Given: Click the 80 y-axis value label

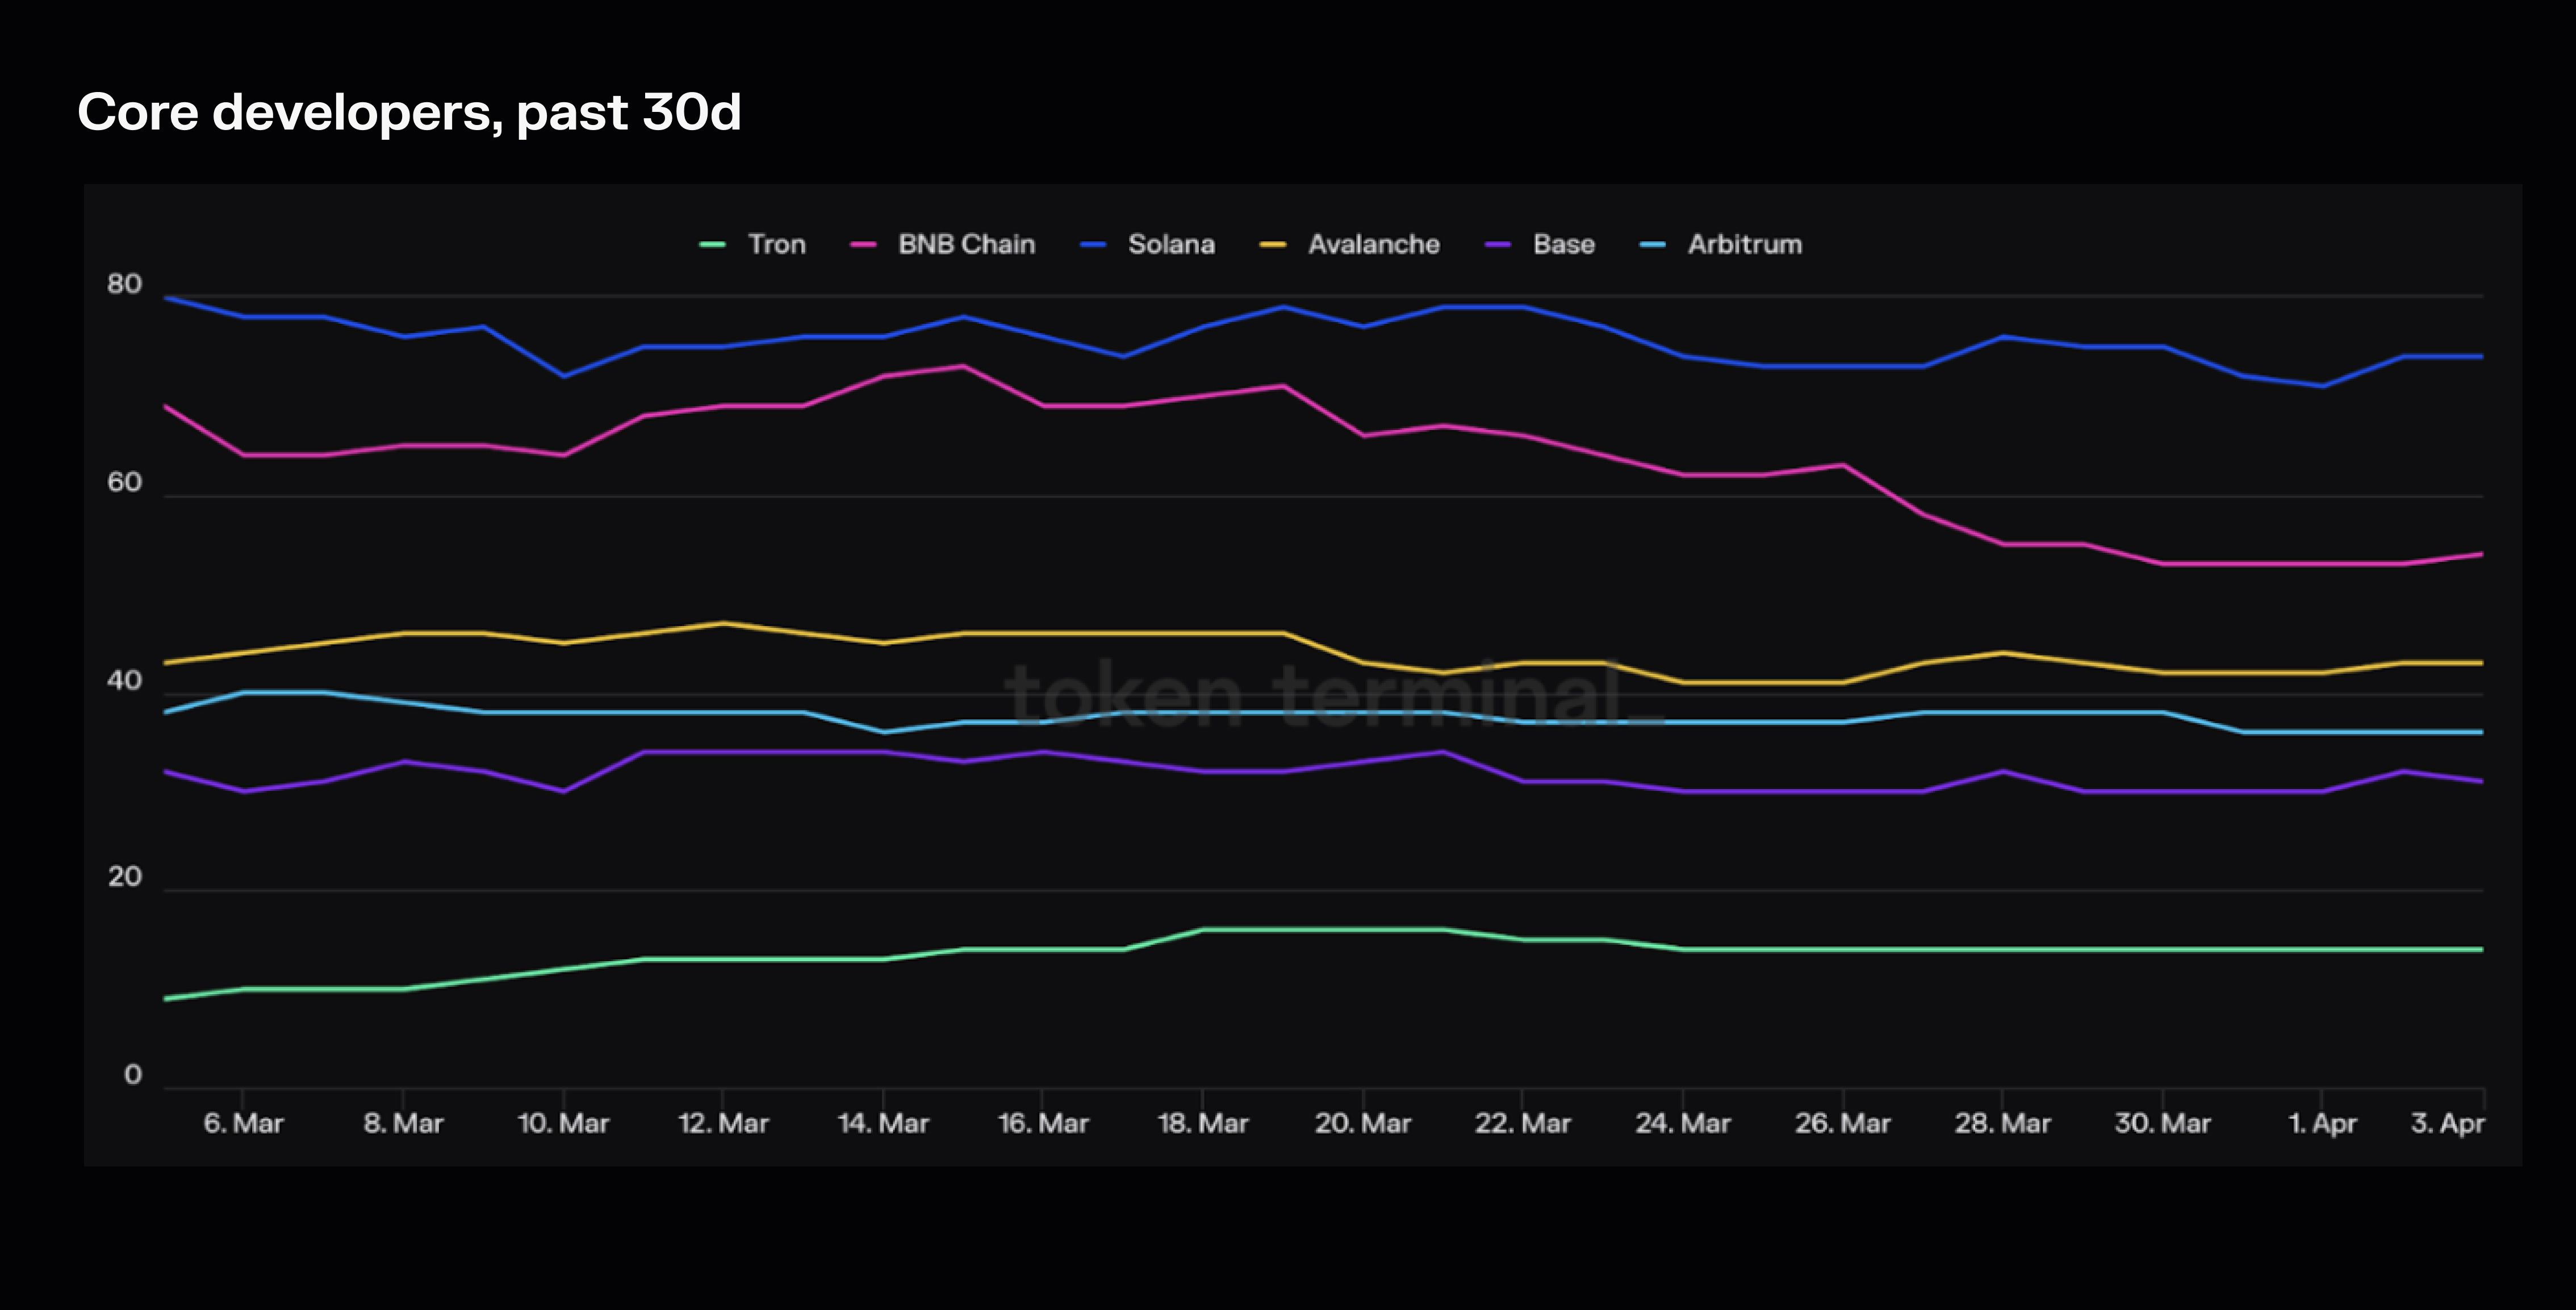Looking at the screenshot, I should point(124,285).
